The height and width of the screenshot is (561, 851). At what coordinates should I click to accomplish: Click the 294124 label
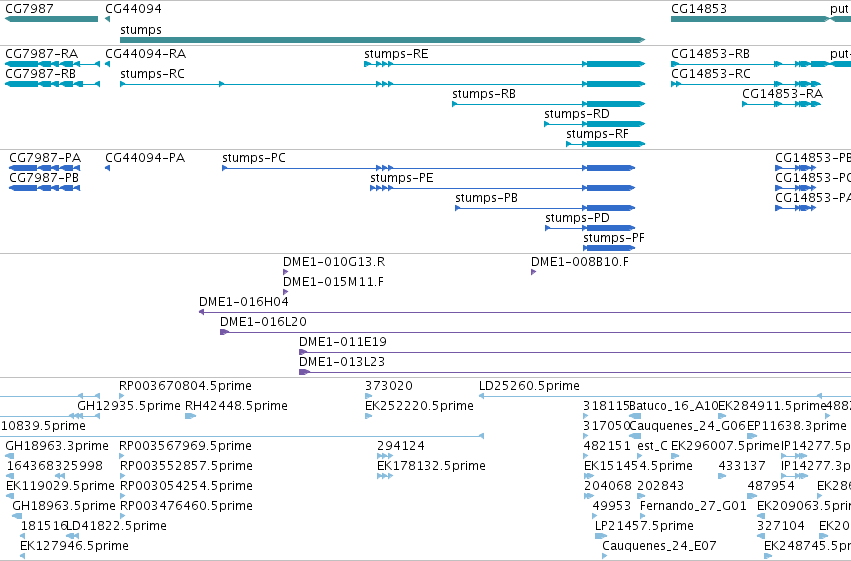coord(401,446)
